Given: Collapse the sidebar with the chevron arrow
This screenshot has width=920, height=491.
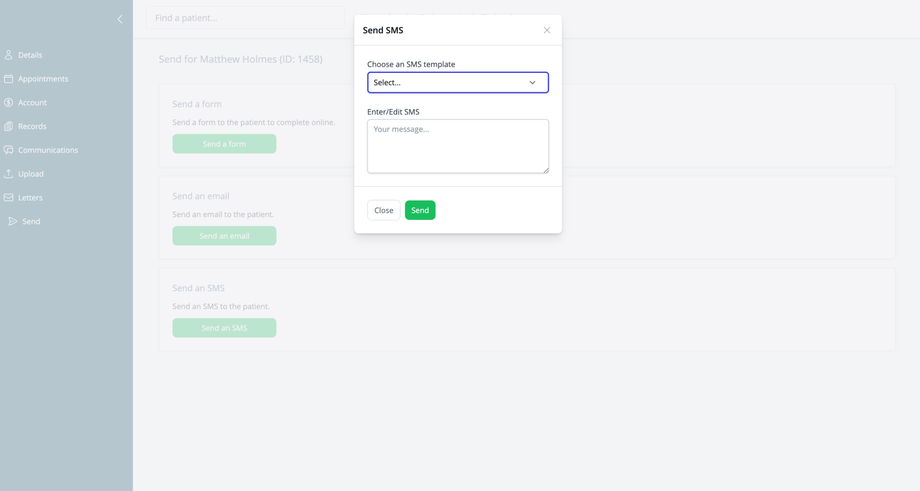Looking at the screenshot, I should pos(120,19).
